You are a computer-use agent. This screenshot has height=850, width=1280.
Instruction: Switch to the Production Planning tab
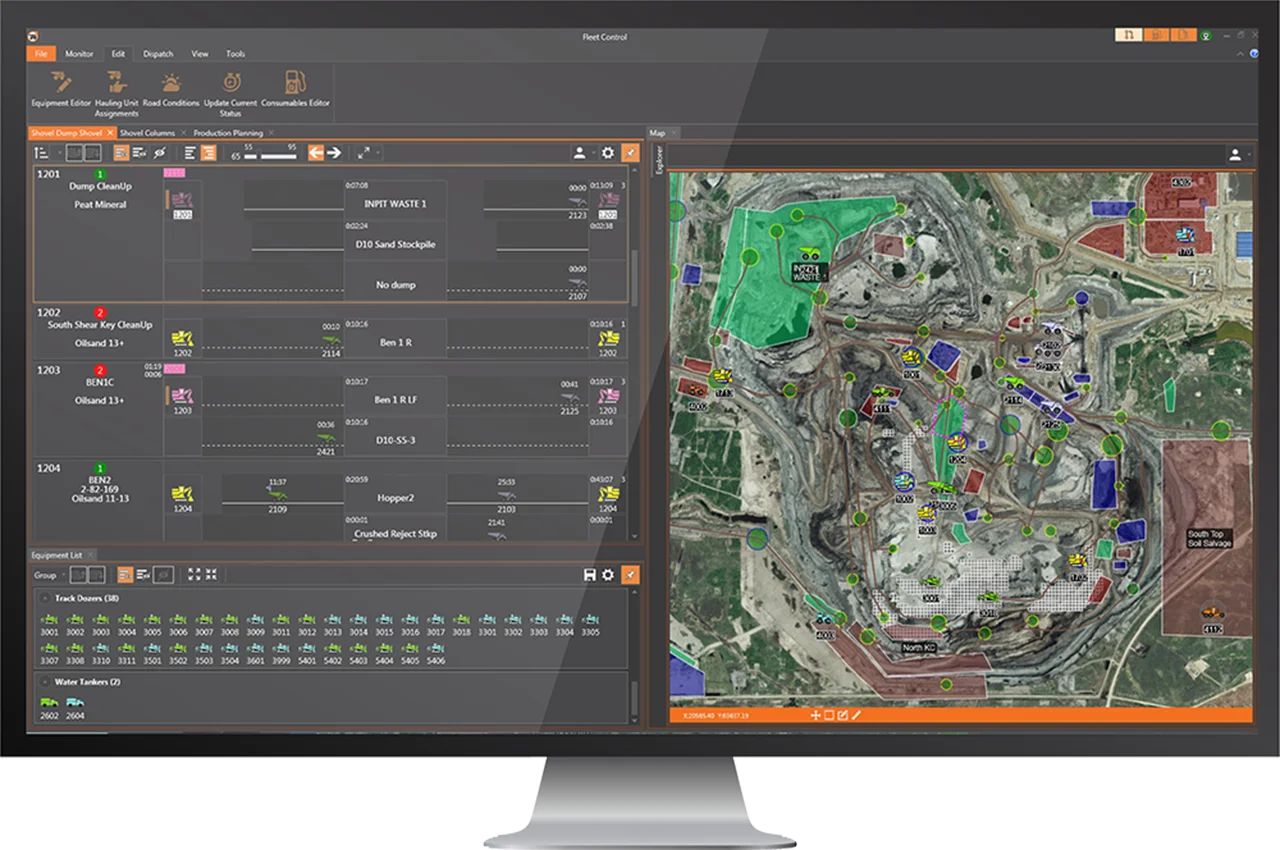(x=228, y=133)
